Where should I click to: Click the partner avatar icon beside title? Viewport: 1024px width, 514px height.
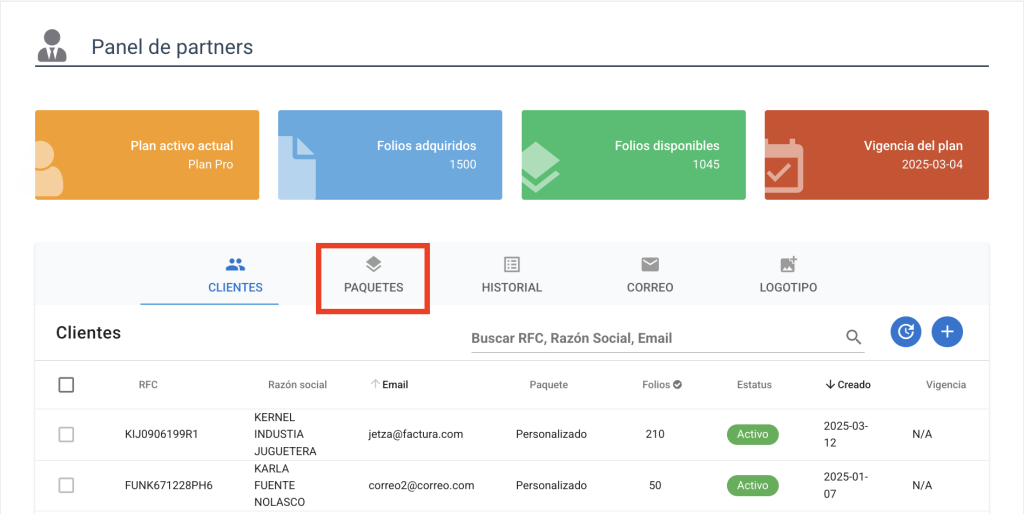coord(52,46)
